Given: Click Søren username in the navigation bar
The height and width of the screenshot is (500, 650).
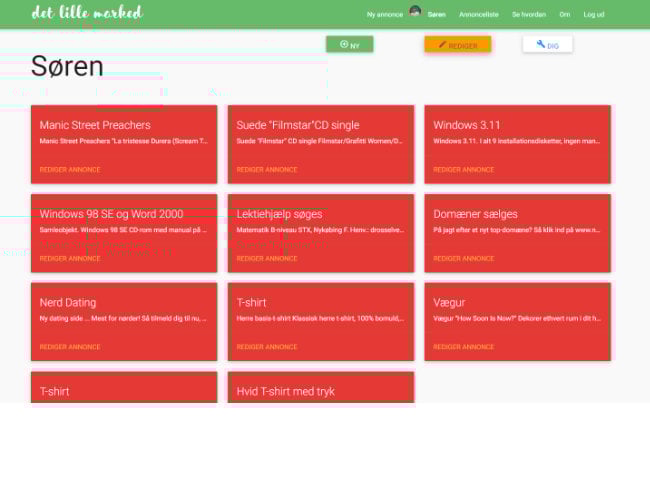Looking at the screenshot, I should click(437, 15).
